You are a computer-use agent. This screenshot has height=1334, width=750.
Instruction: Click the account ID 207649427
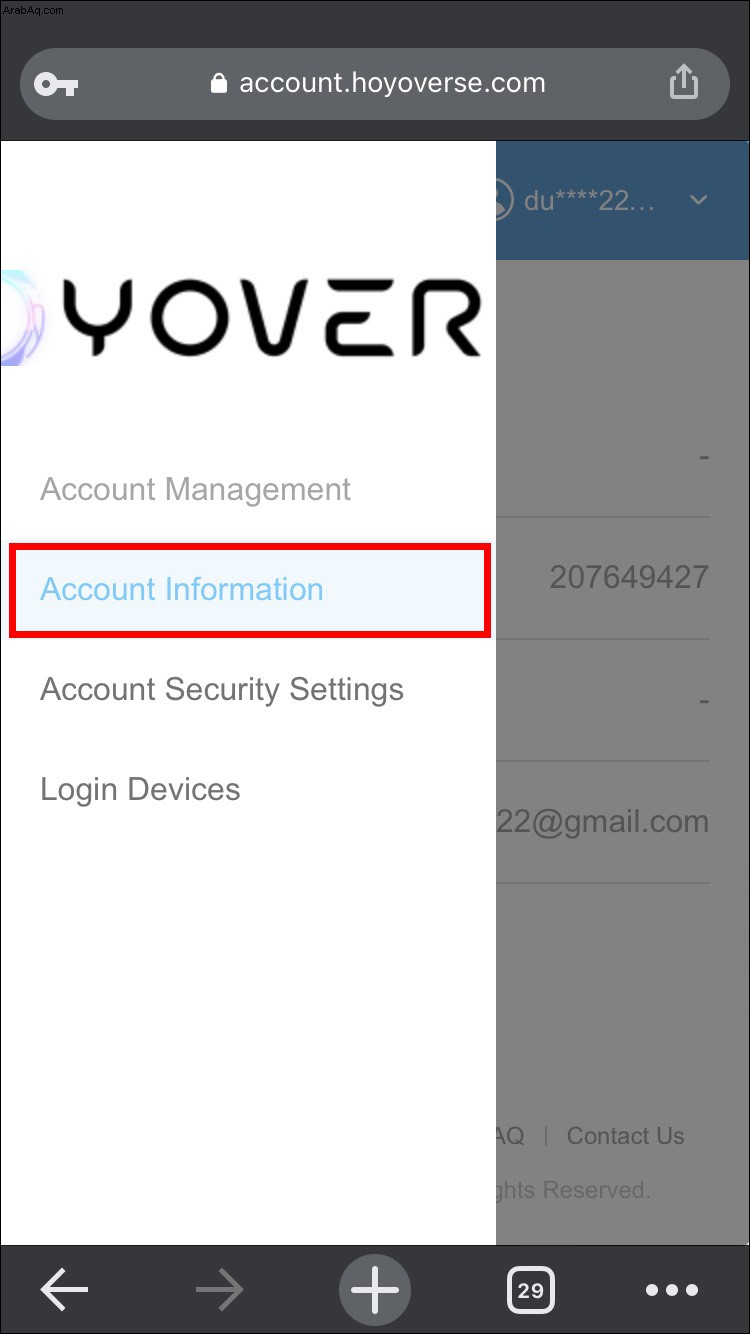coord(629,577)
